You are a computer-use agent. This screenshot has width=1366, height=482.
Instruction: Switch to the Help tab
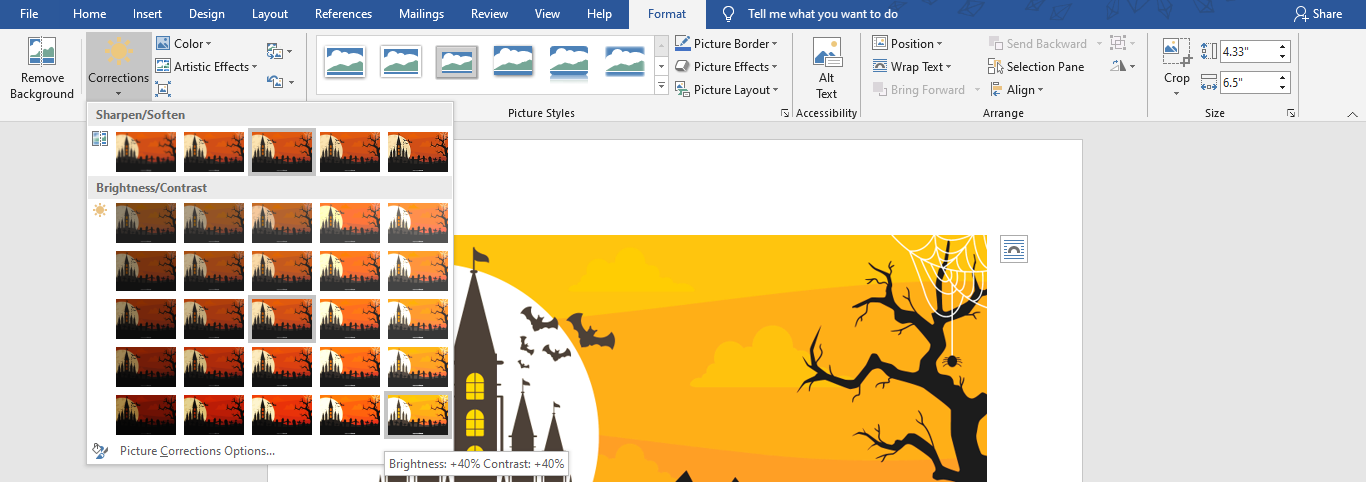pos(599,14)
